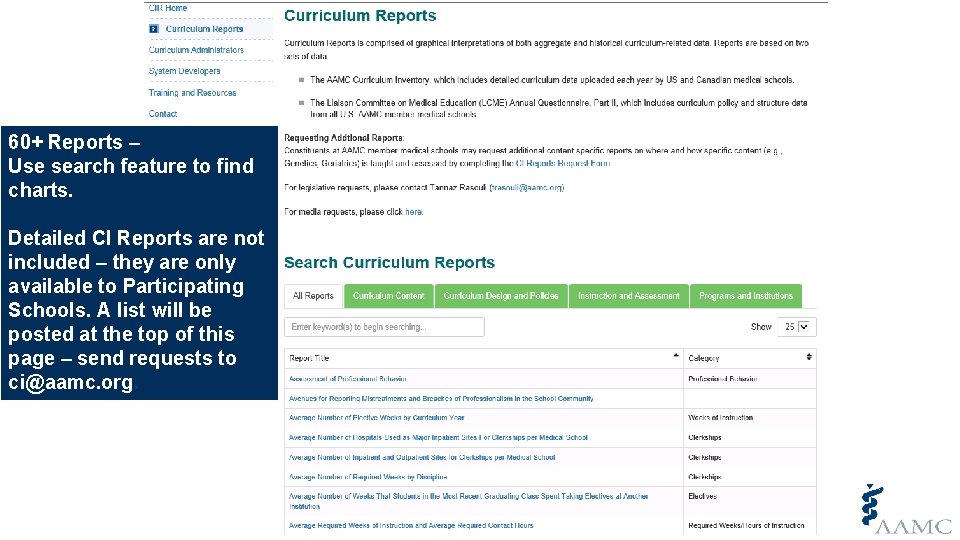960x540 pixels.
Task: Select Curriculum Reports in the sidebar
Action: click(204, 29)
